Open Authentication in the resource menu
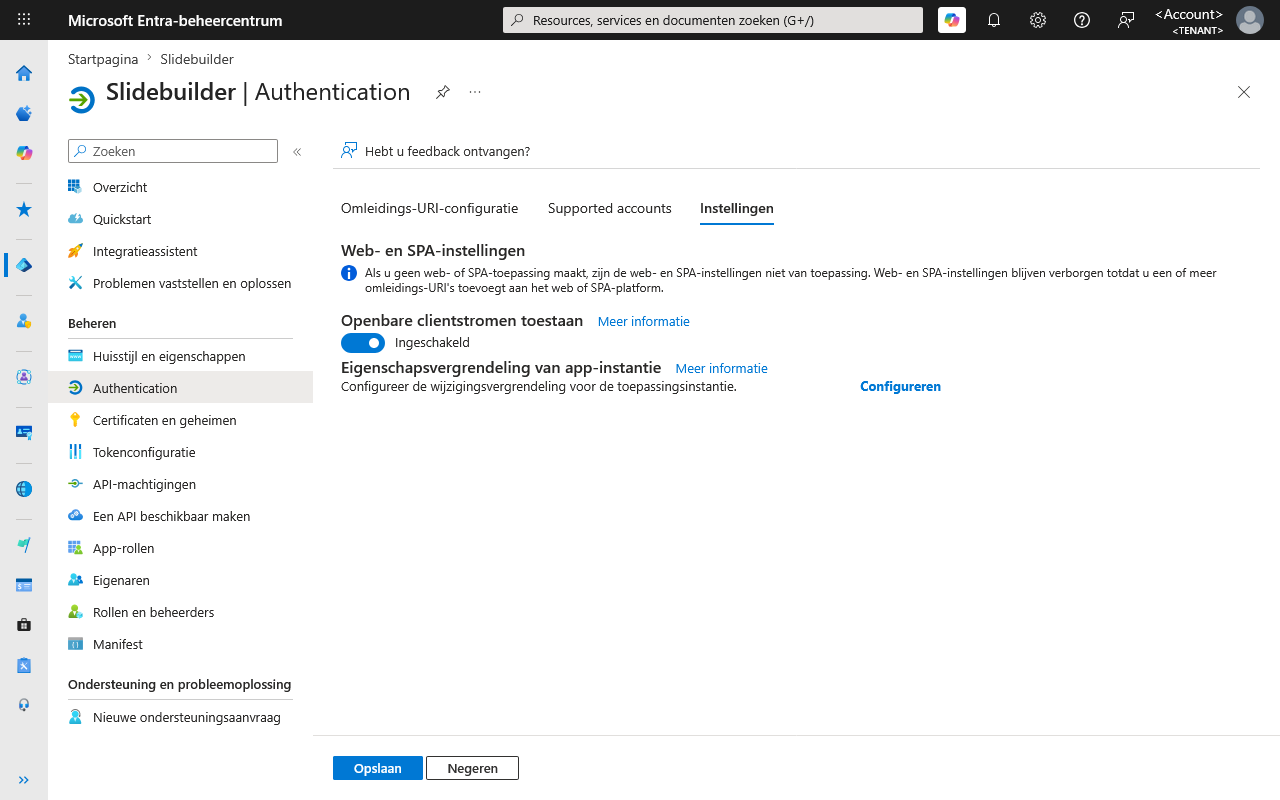 tap(180, 388)
